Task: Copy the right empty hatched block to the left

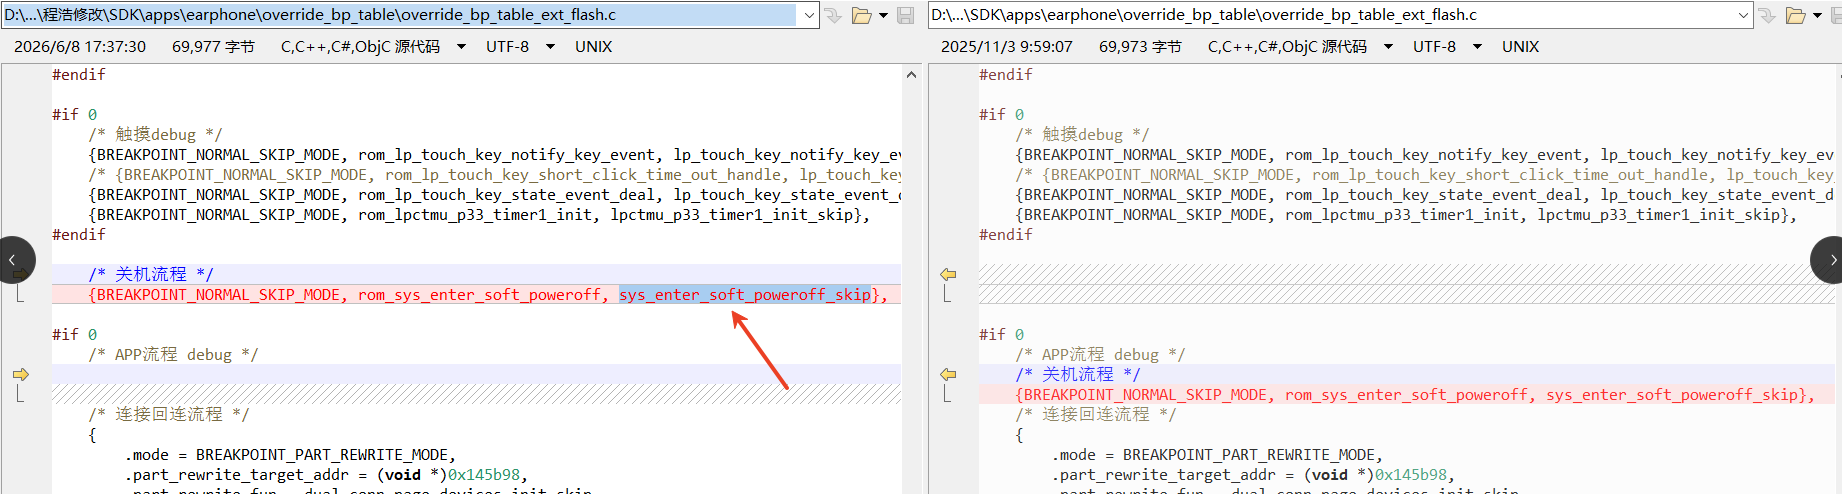Action: click(x=948, y=274)
